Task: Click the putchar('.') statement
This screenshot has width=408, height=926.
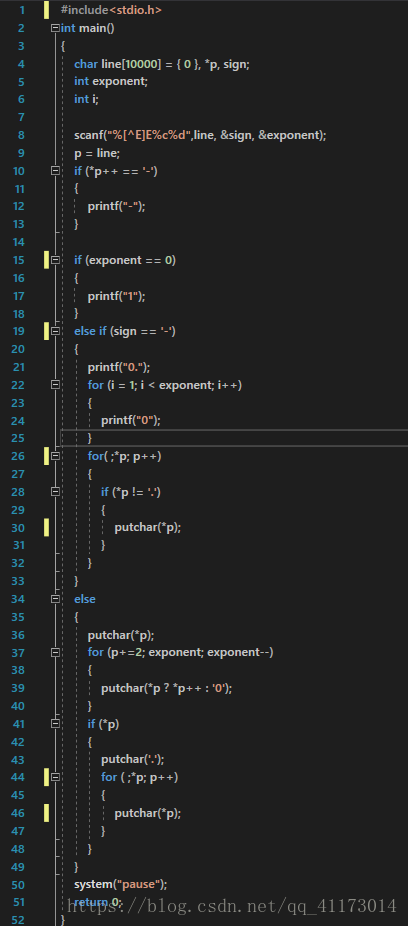Action: pos(133,759)
